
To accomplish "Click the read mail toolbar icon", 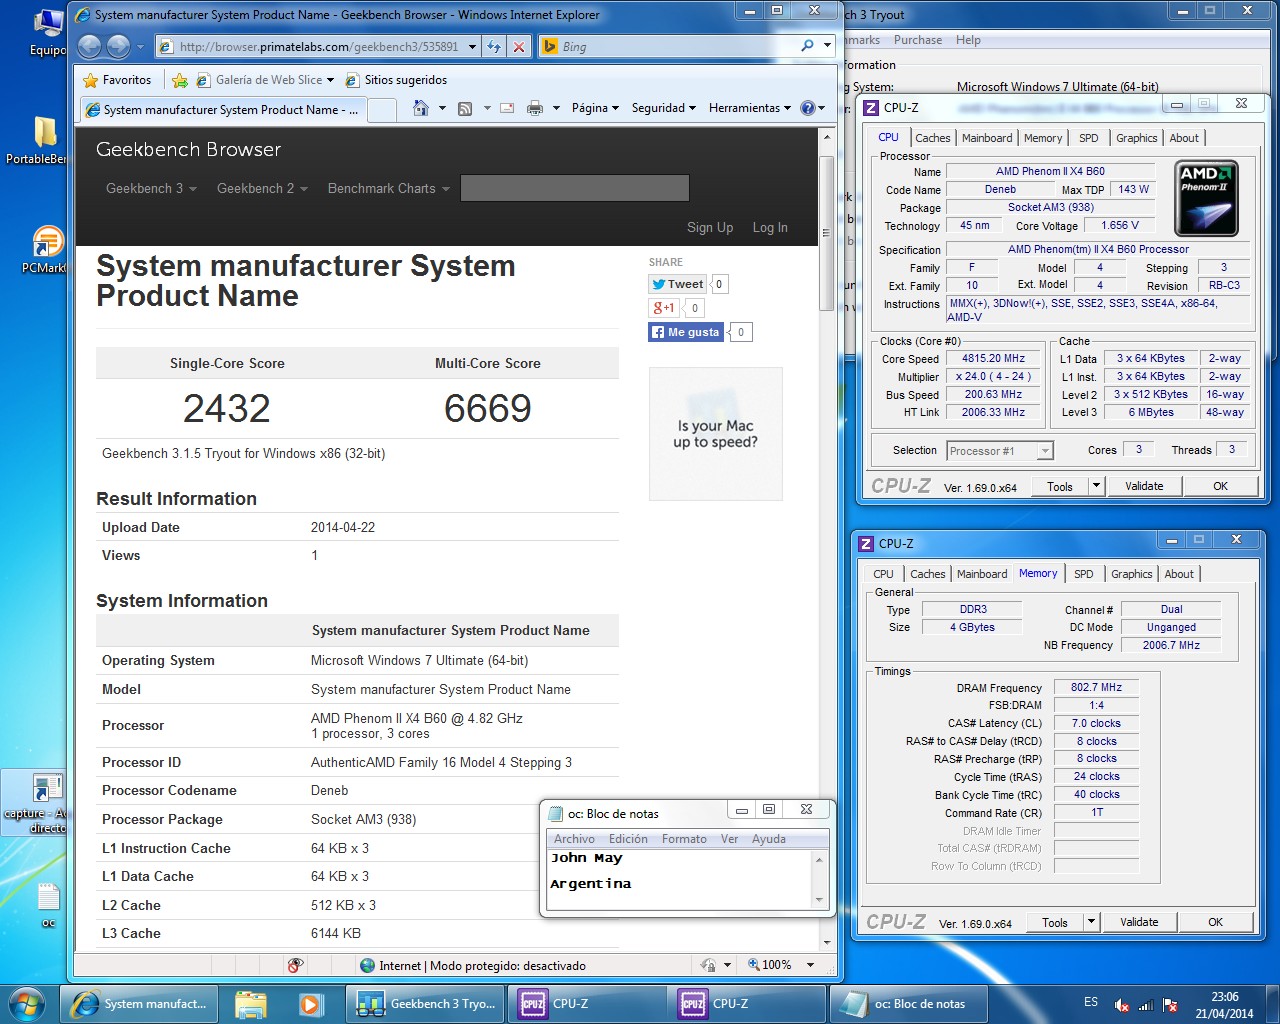I will pyautogui.click(x=507, y=108).
